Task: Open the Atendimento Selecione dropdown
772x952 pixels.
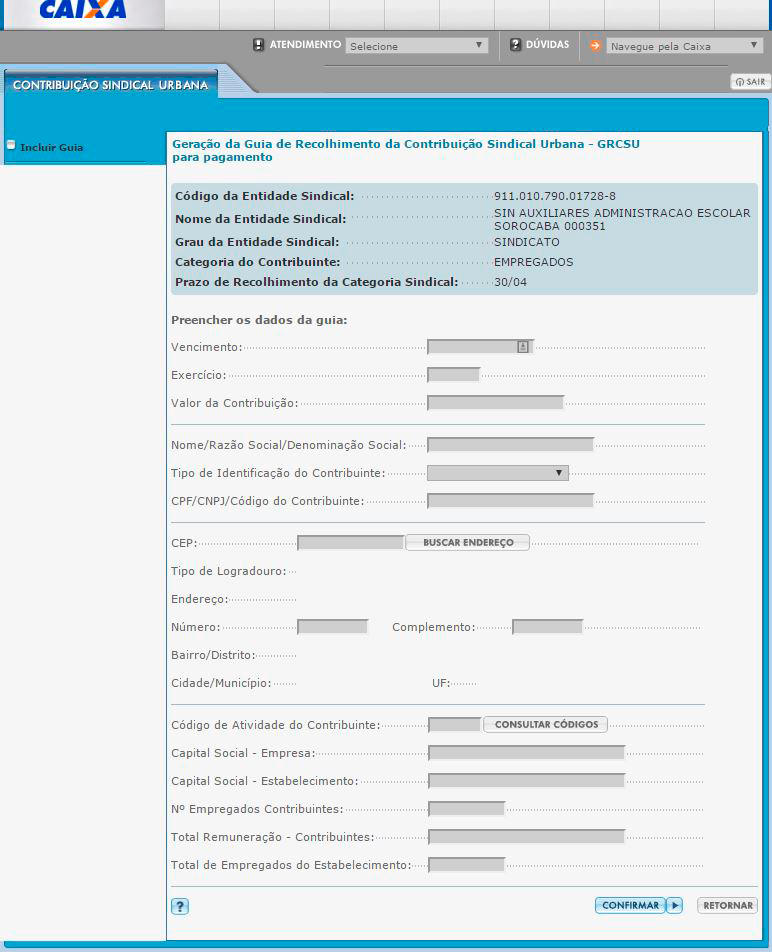Action: pyautogui.click(x=417, y=46)
